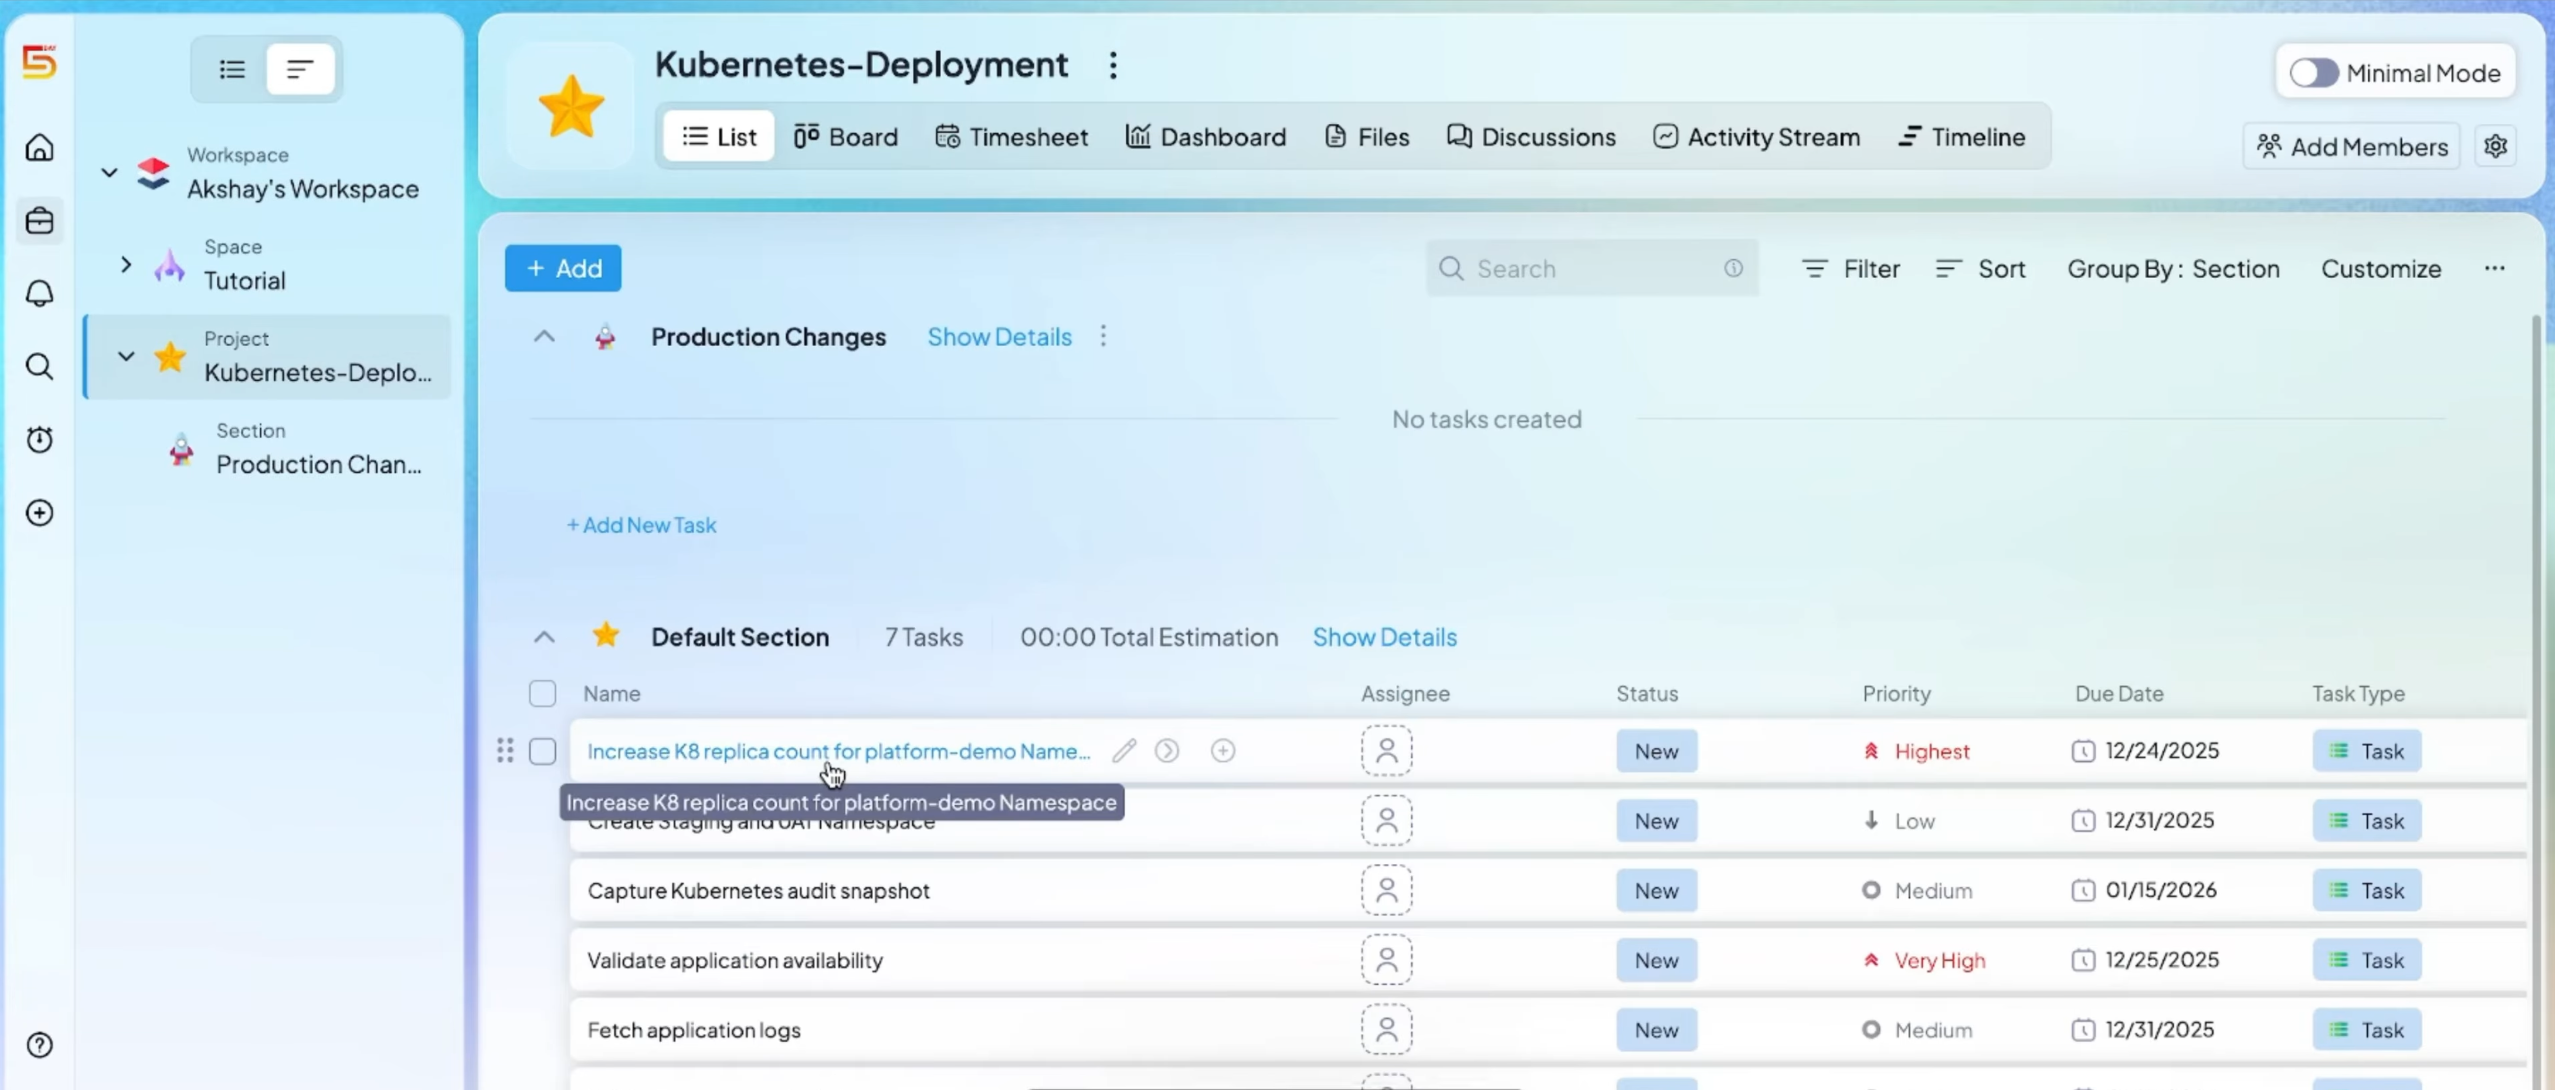Open the Home icon in left sidebar

(x=40, y=148)
